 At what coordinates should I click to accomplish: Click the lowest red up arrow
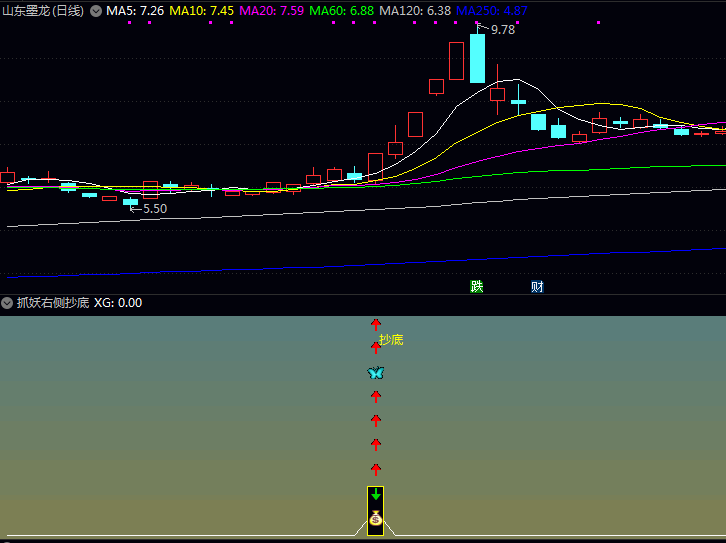[x=376, y=469]
